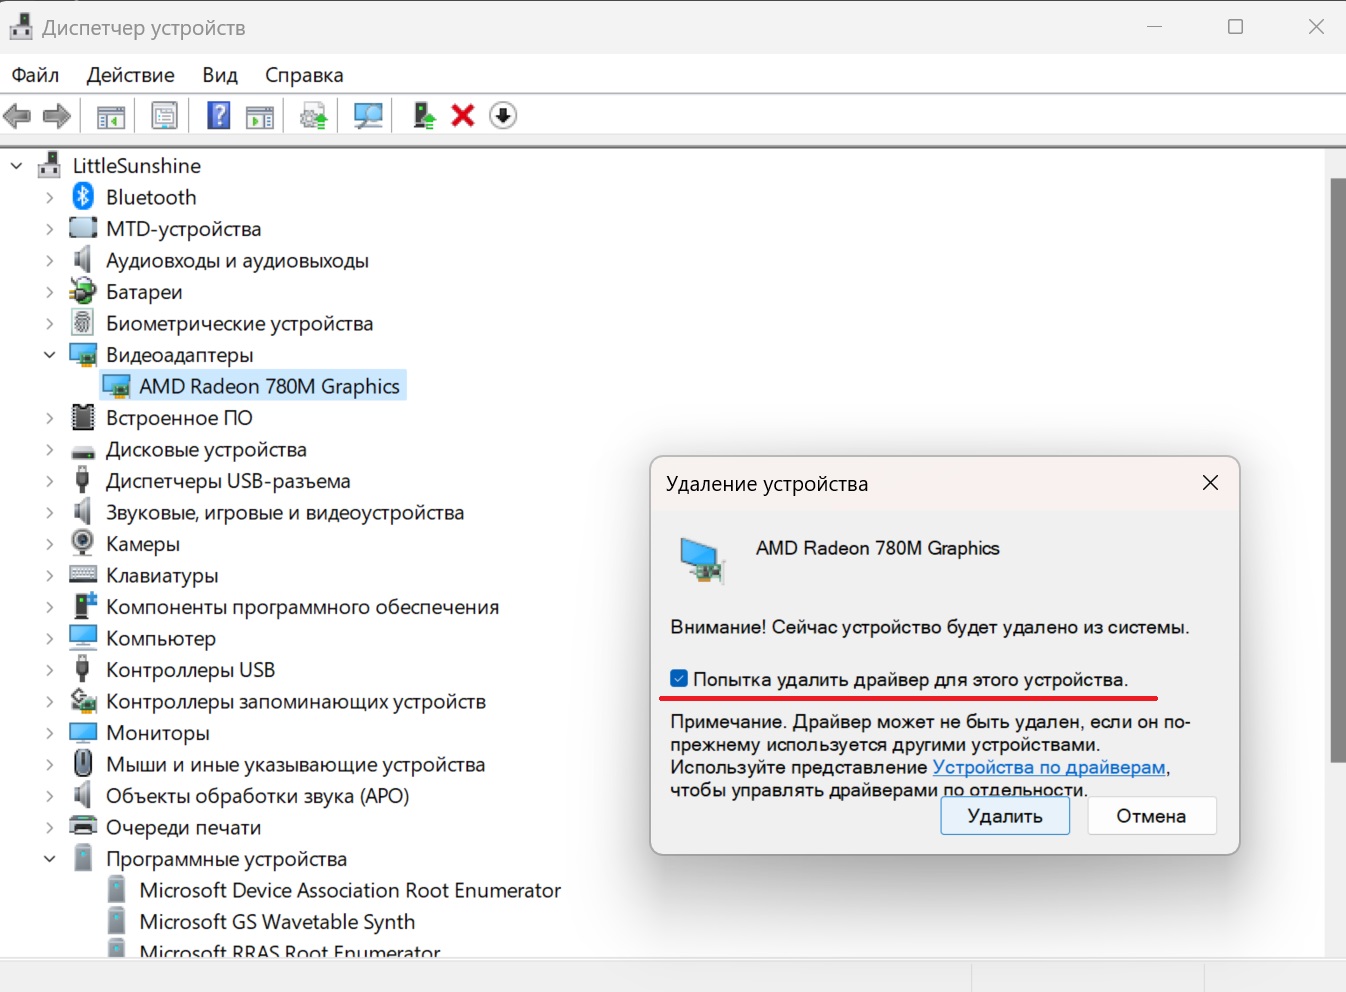Go forward with the right arrow toolbar icon
Screen dimensions: 1346x992
57,116
